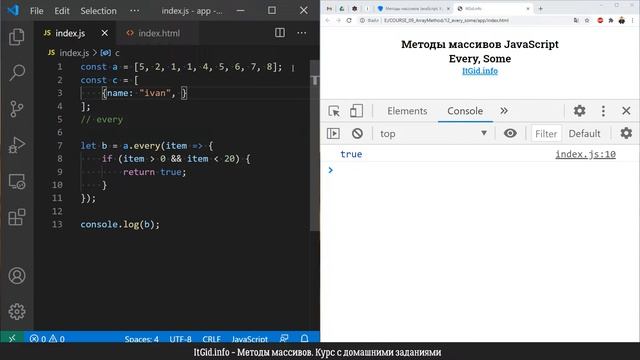The height and width of the screenshot is (360, 640).
Task: Open DevTools settings gear
Action: [x=579, y=111]
